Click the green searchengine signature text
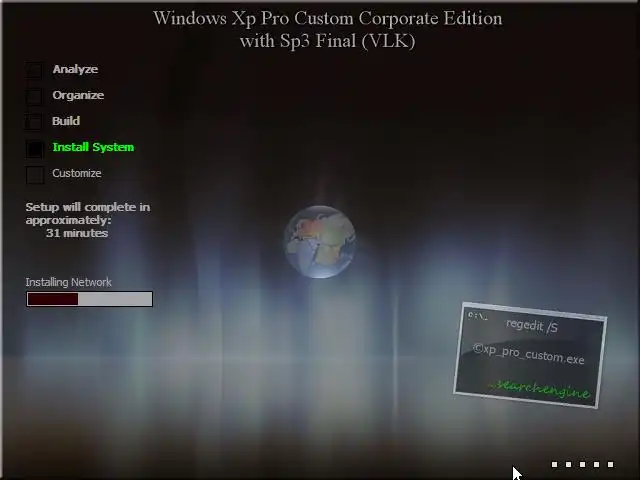This screenshot has height=480, width=640. [540, 389]
